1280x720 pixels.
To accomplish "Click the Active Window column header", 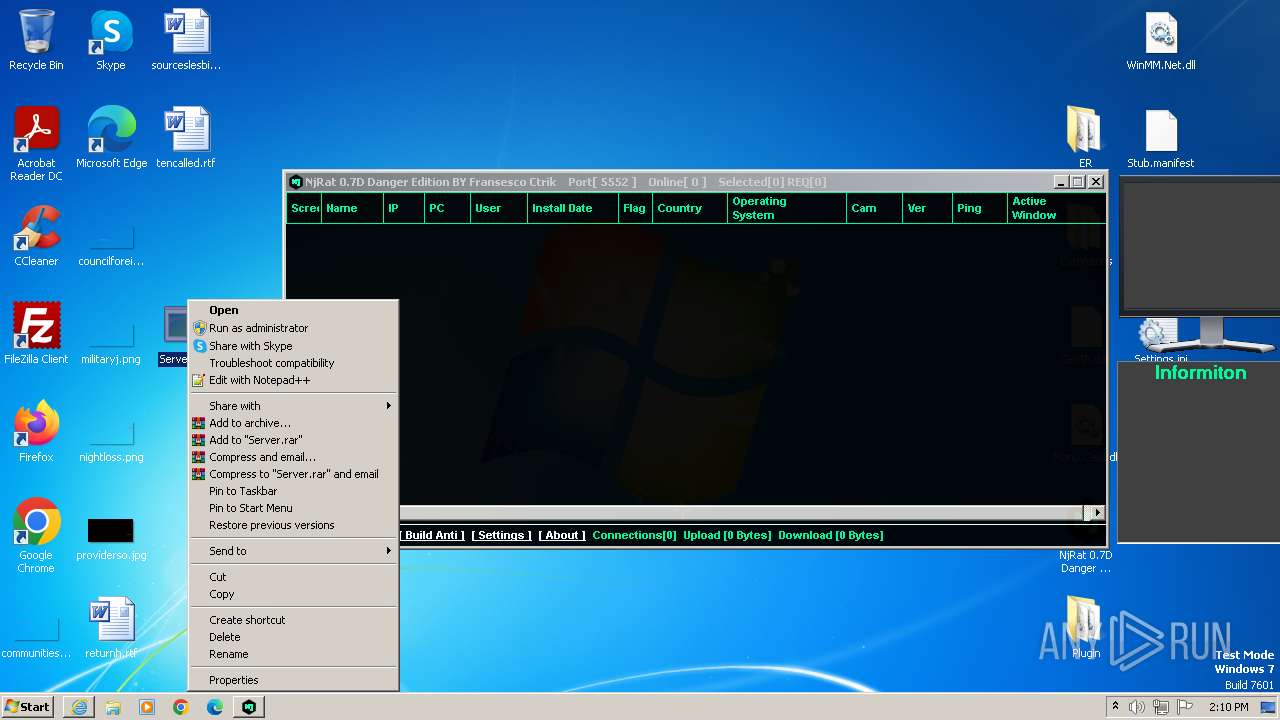I will tap(1055, 208).
